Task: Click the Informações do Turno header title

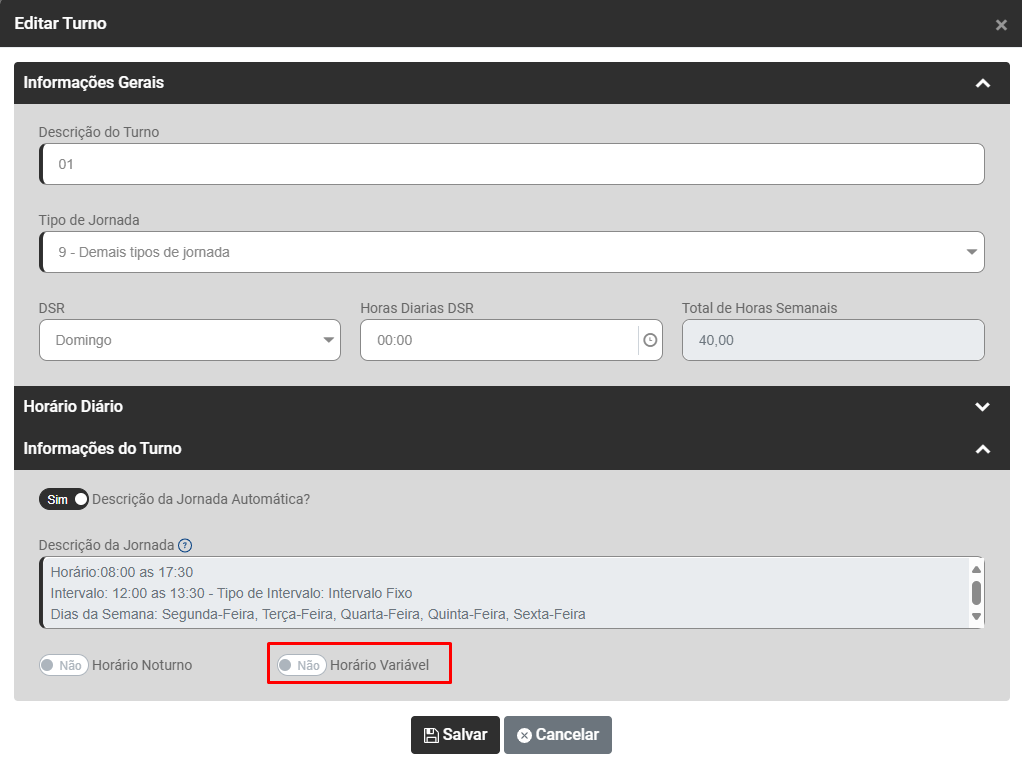Action: [103, 449]
